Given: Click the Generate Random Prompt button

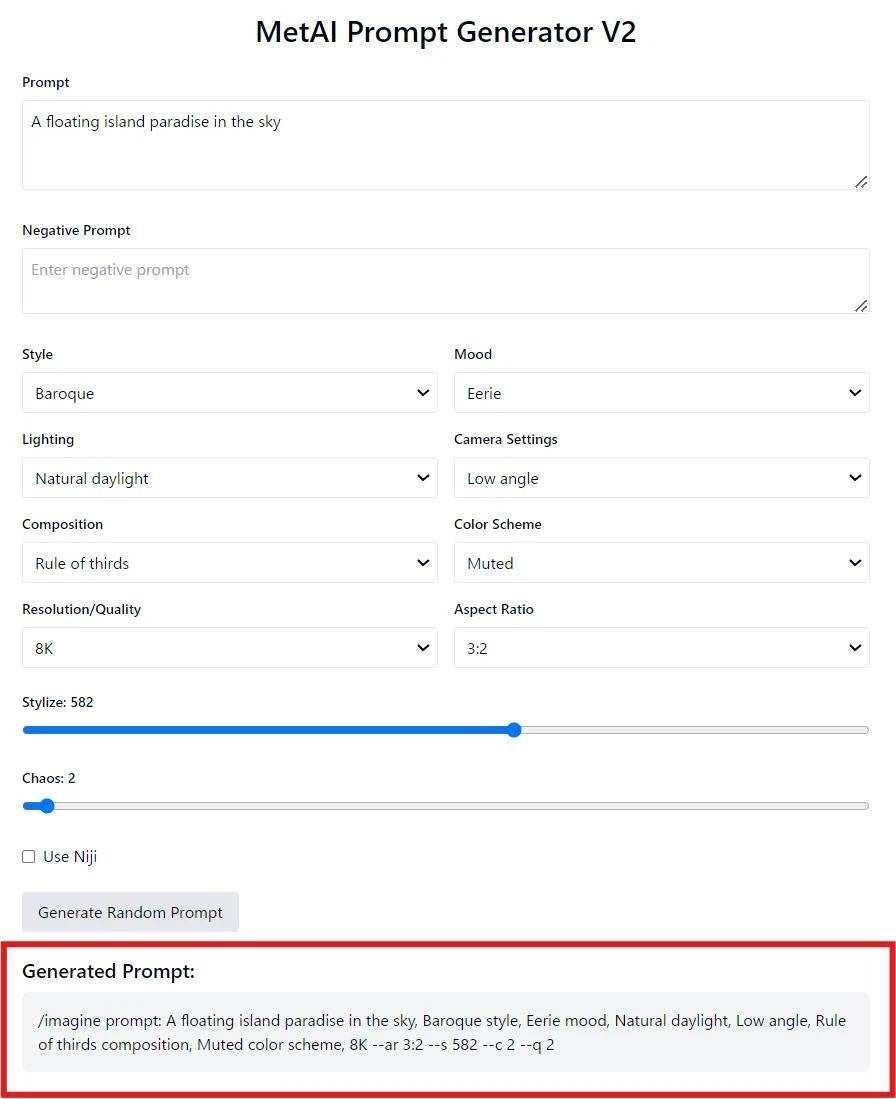Looking at the screenshot, I should pos(130,912).
